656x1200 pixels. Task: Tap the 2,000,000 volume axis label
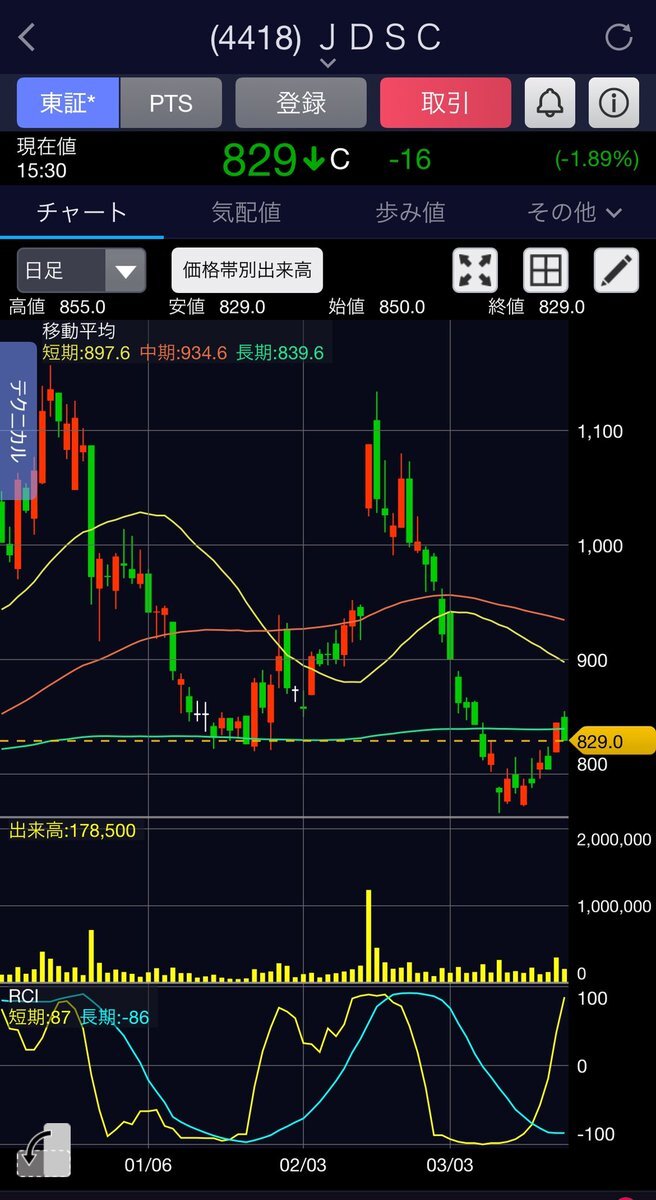click(614, 839)
